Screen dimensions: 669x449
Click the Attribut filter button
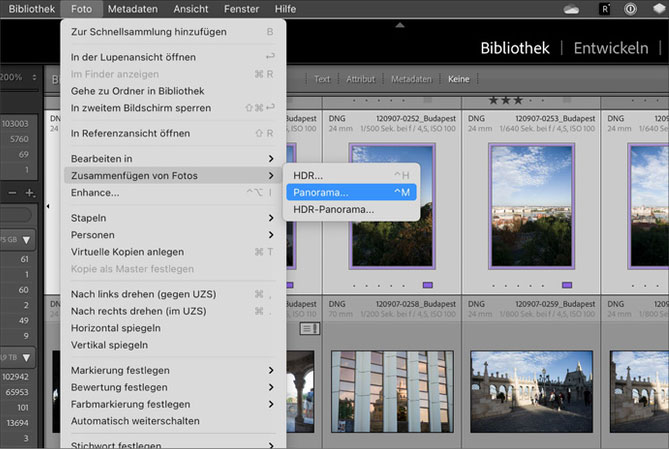[361, 79]
